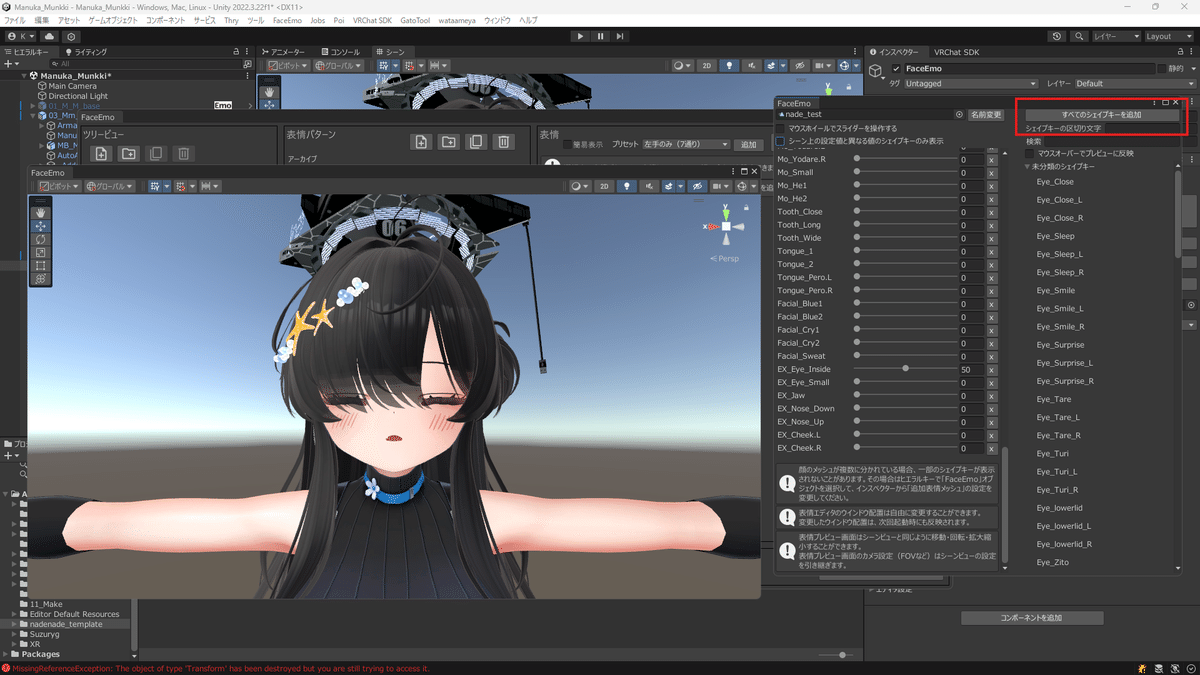Click the 検索 search field for shape keys
1200x675 pixels.
coord(1113,141)
